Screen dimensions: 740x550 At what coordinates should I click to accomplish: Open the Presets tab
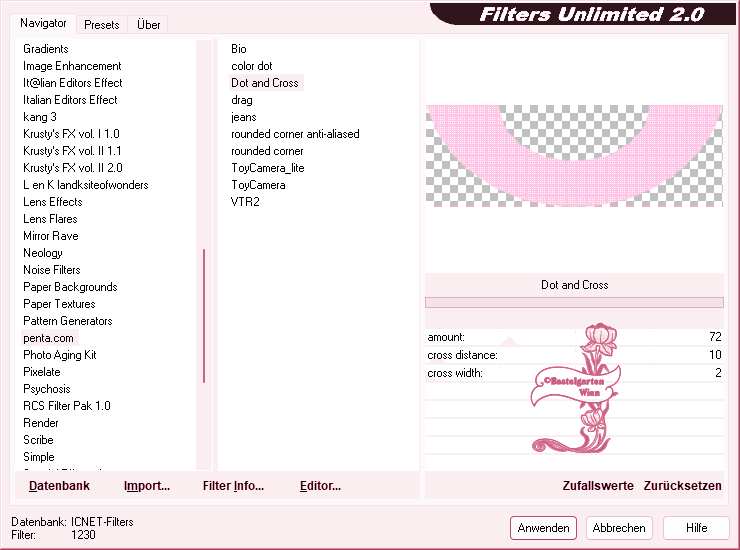tap(101, 25)
